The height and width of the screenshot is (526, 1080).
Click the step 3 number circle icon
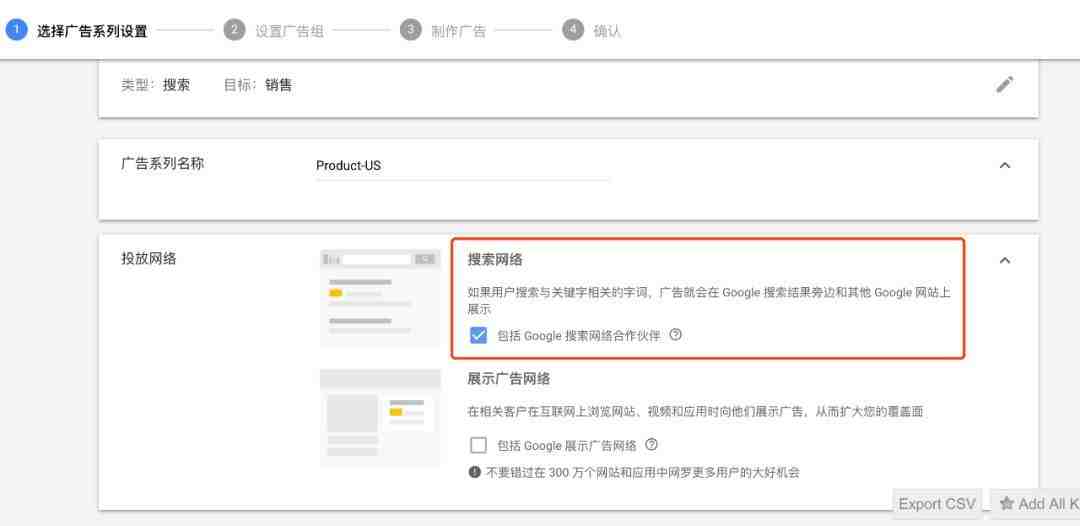tap(411, 30)
